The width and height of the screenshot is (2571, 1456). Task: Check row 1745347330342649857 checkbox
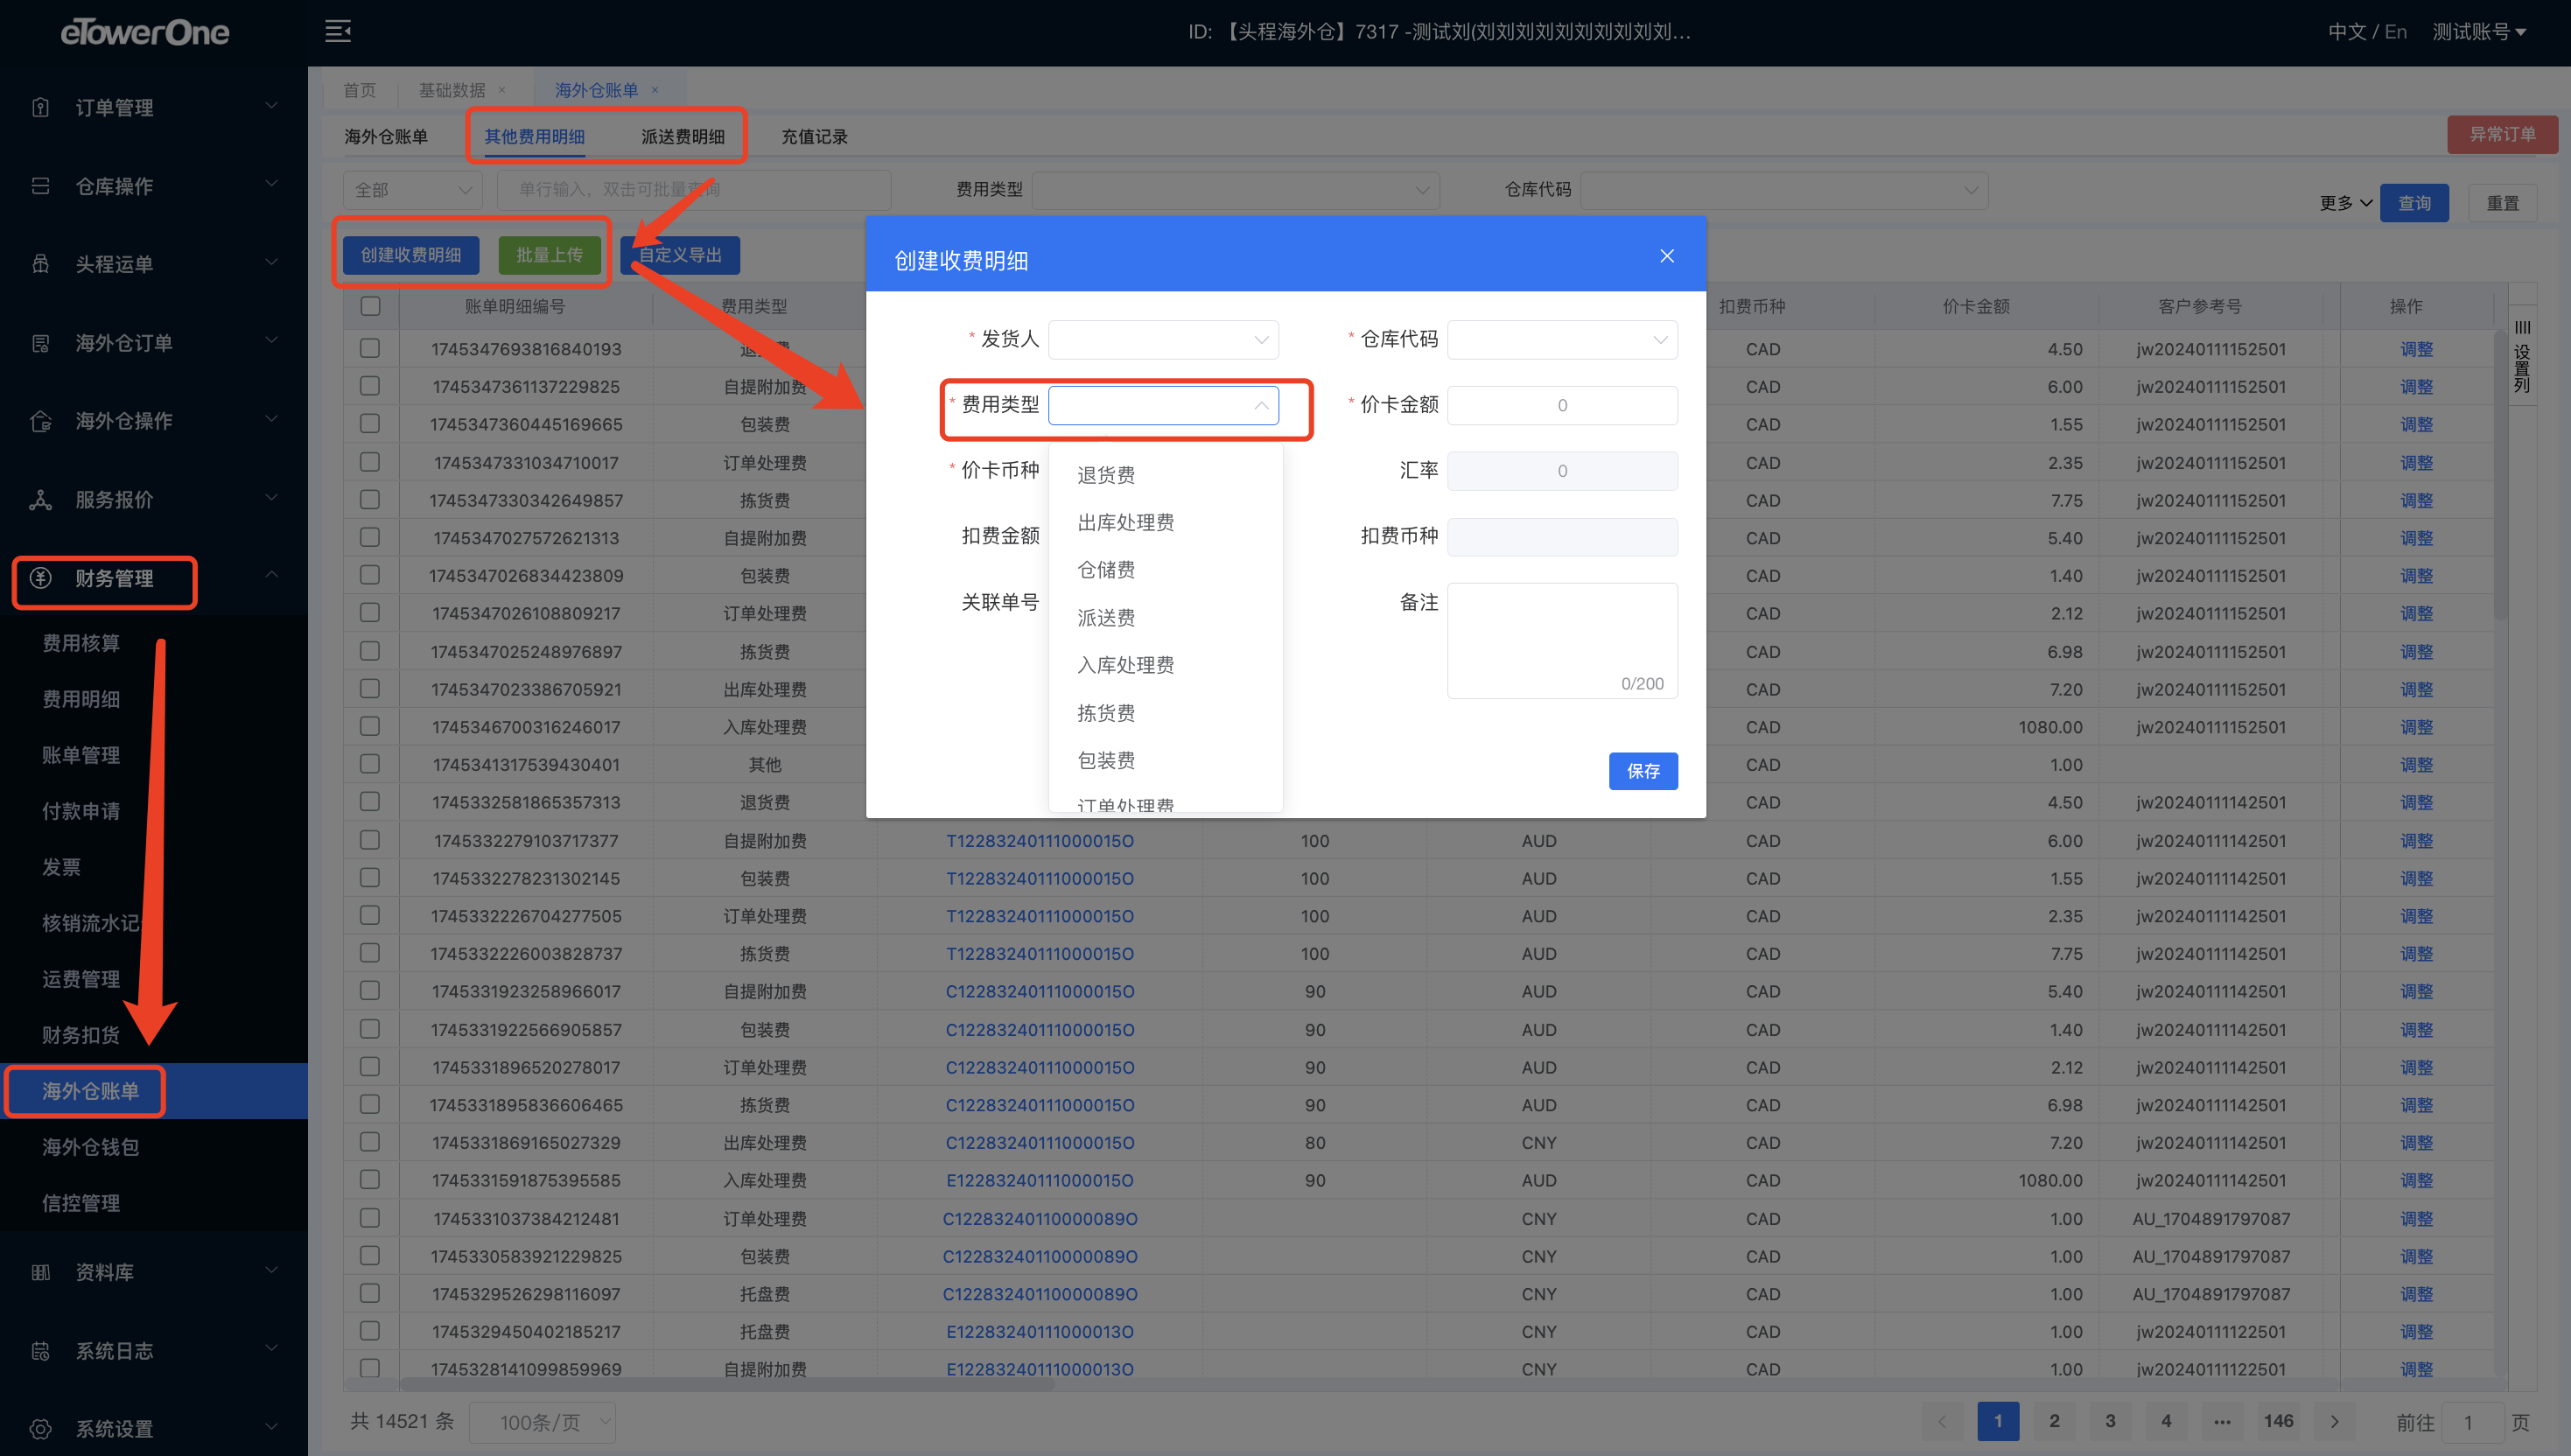point(370,499)
